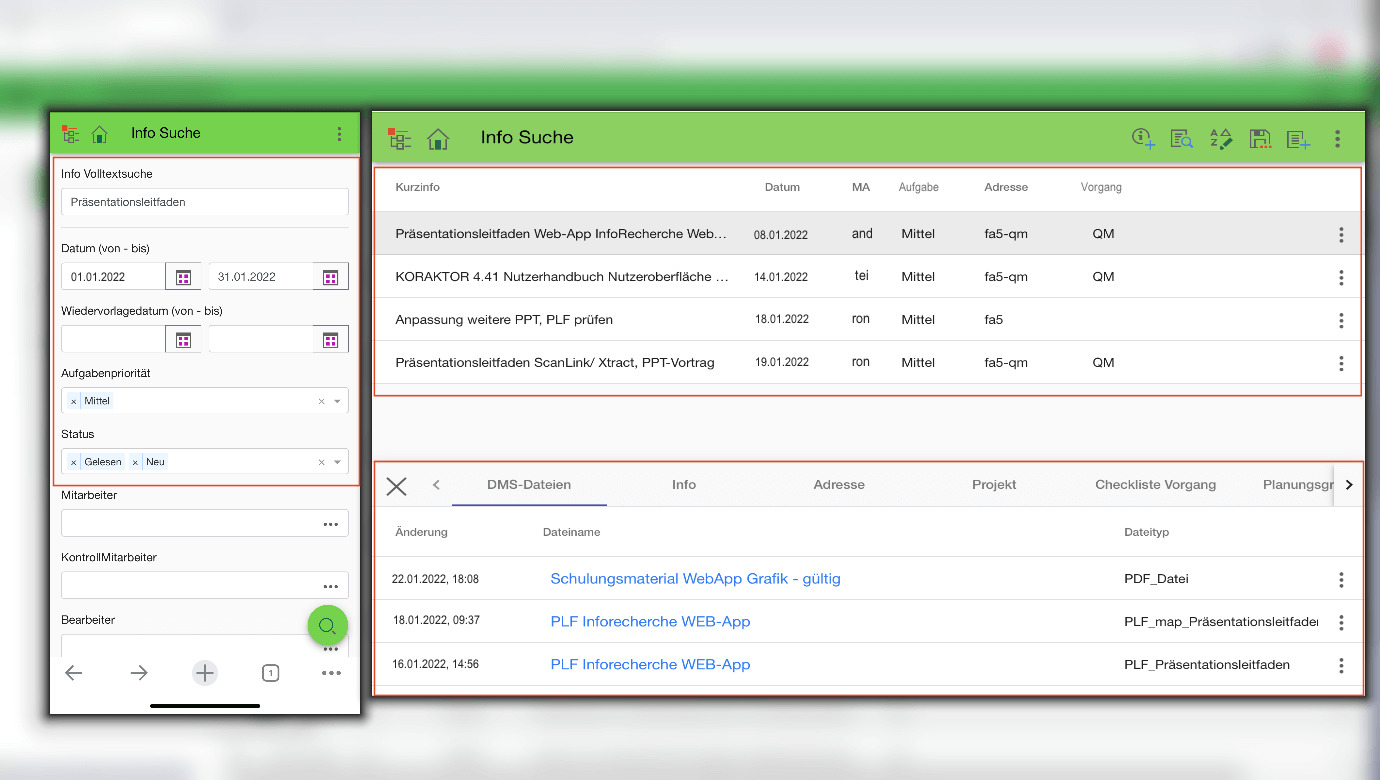Expand the Status dropdown arrow

click(x=338, y=462)
